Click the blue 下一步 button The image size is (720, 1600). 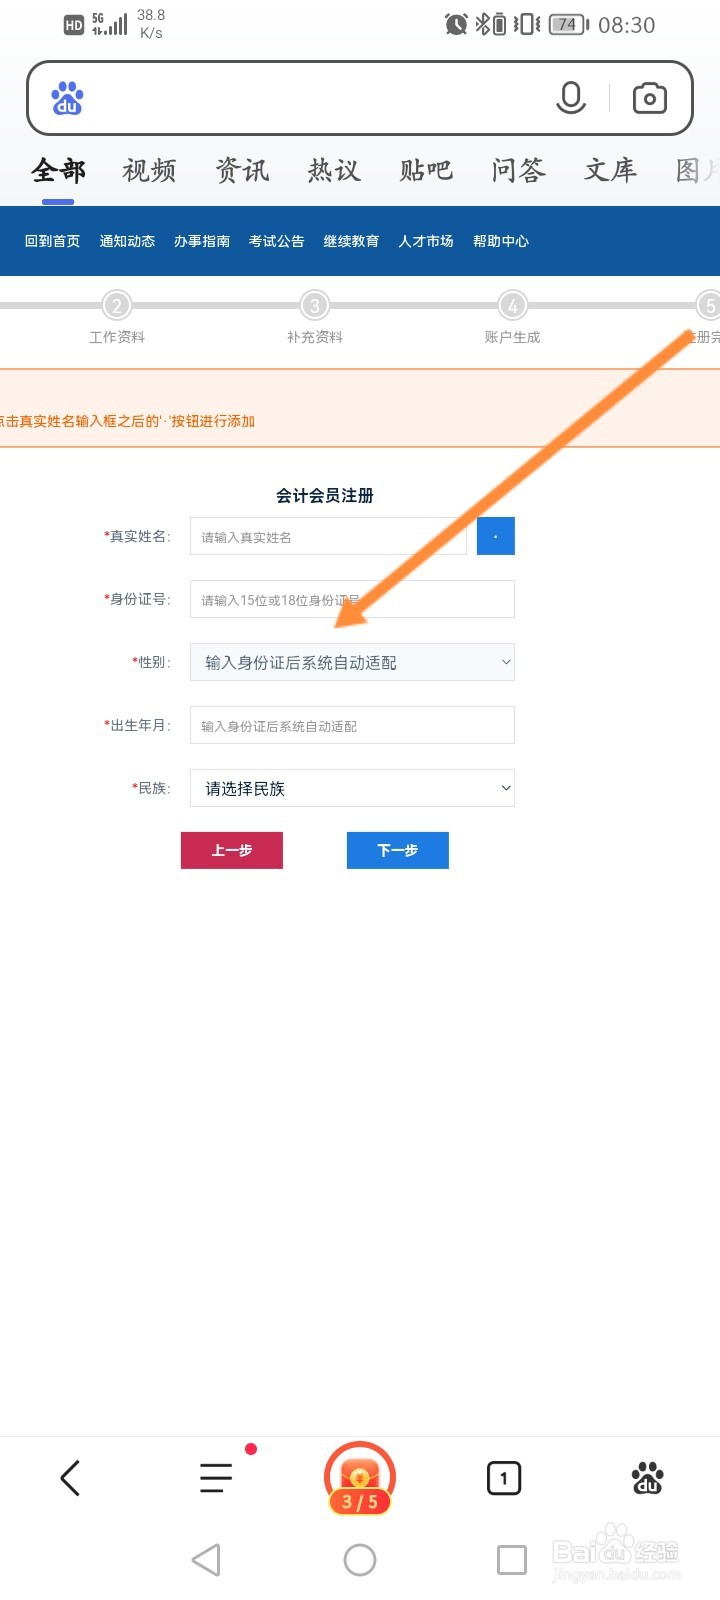tap(398, 850)
